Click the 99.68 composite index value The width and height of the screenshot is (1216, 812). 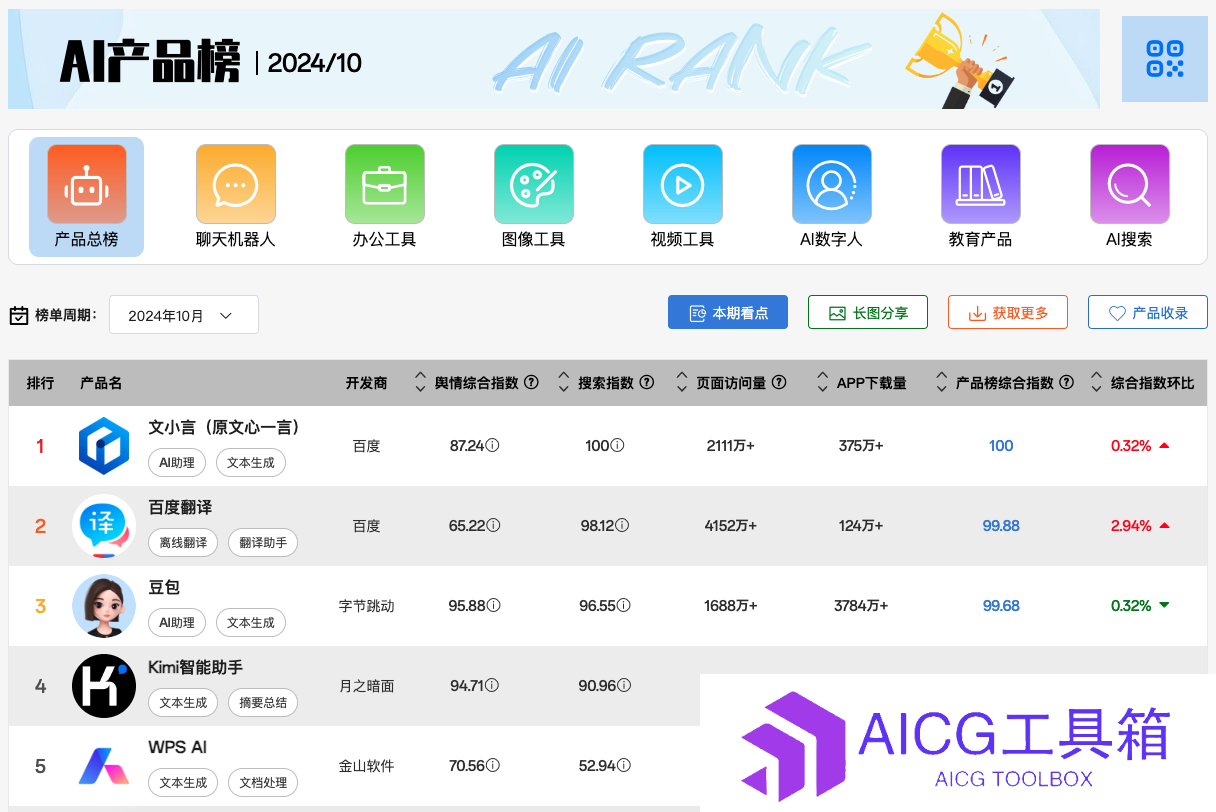1001,606
